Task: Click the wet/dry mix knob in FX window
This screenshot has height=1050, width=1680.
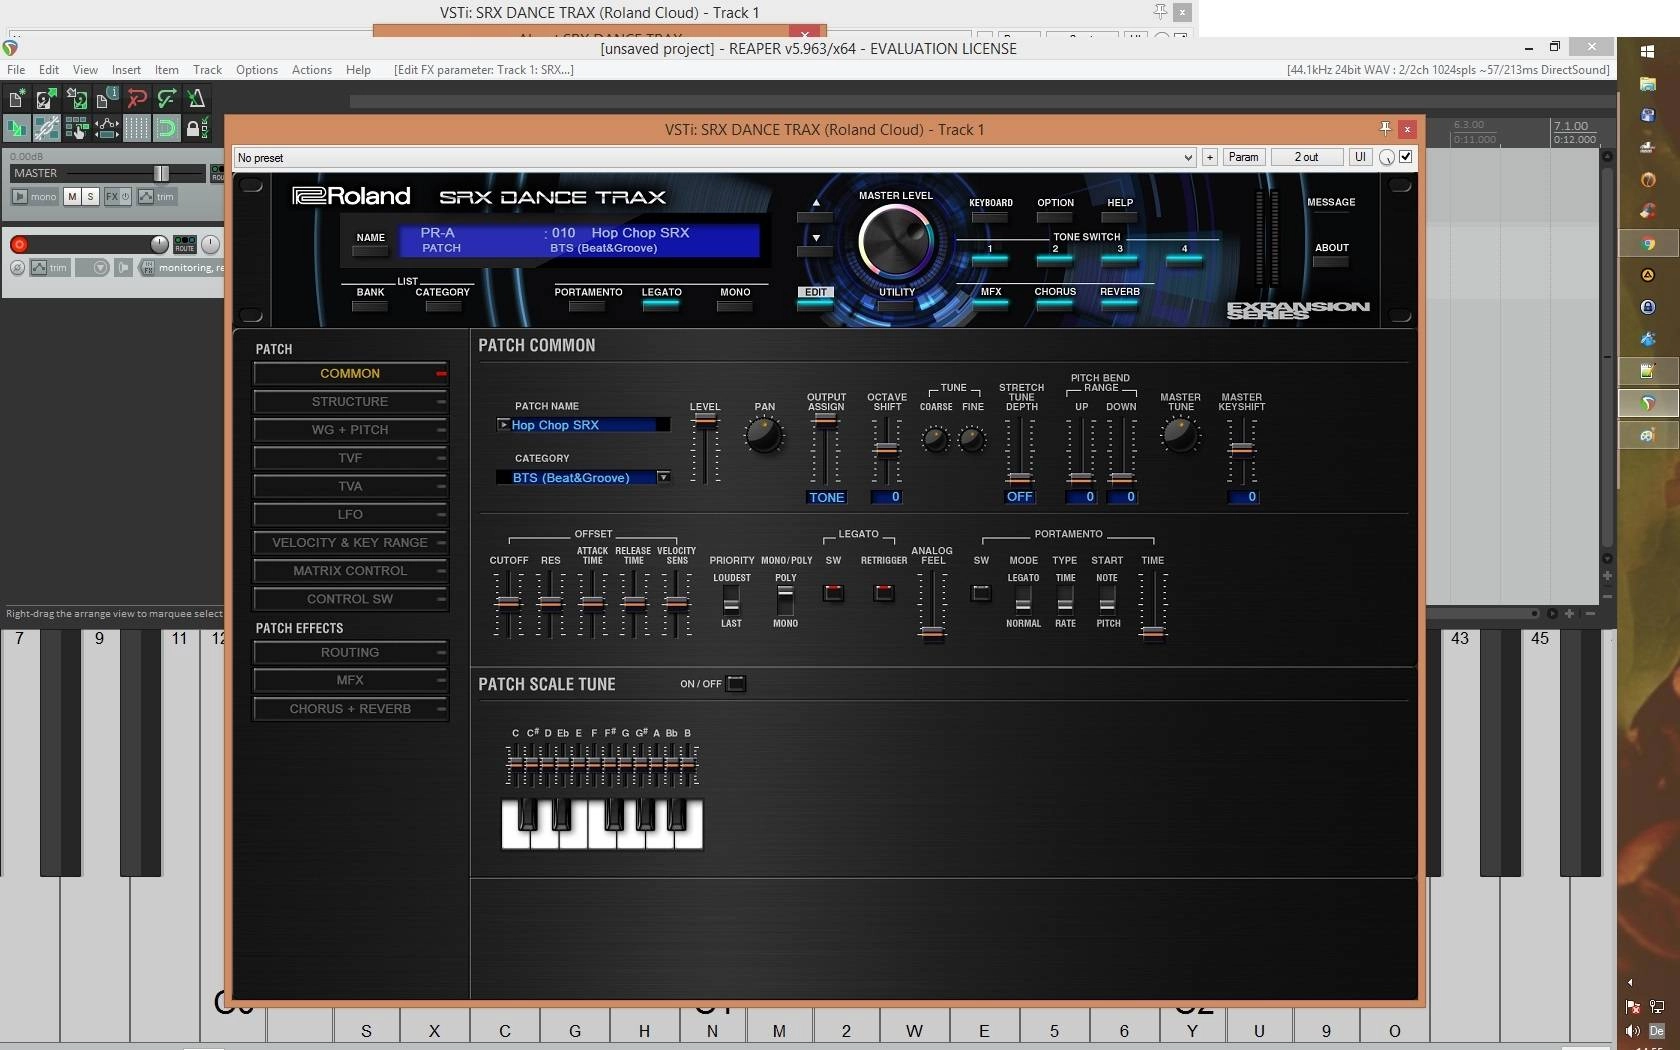Action: click(1387, 157)
